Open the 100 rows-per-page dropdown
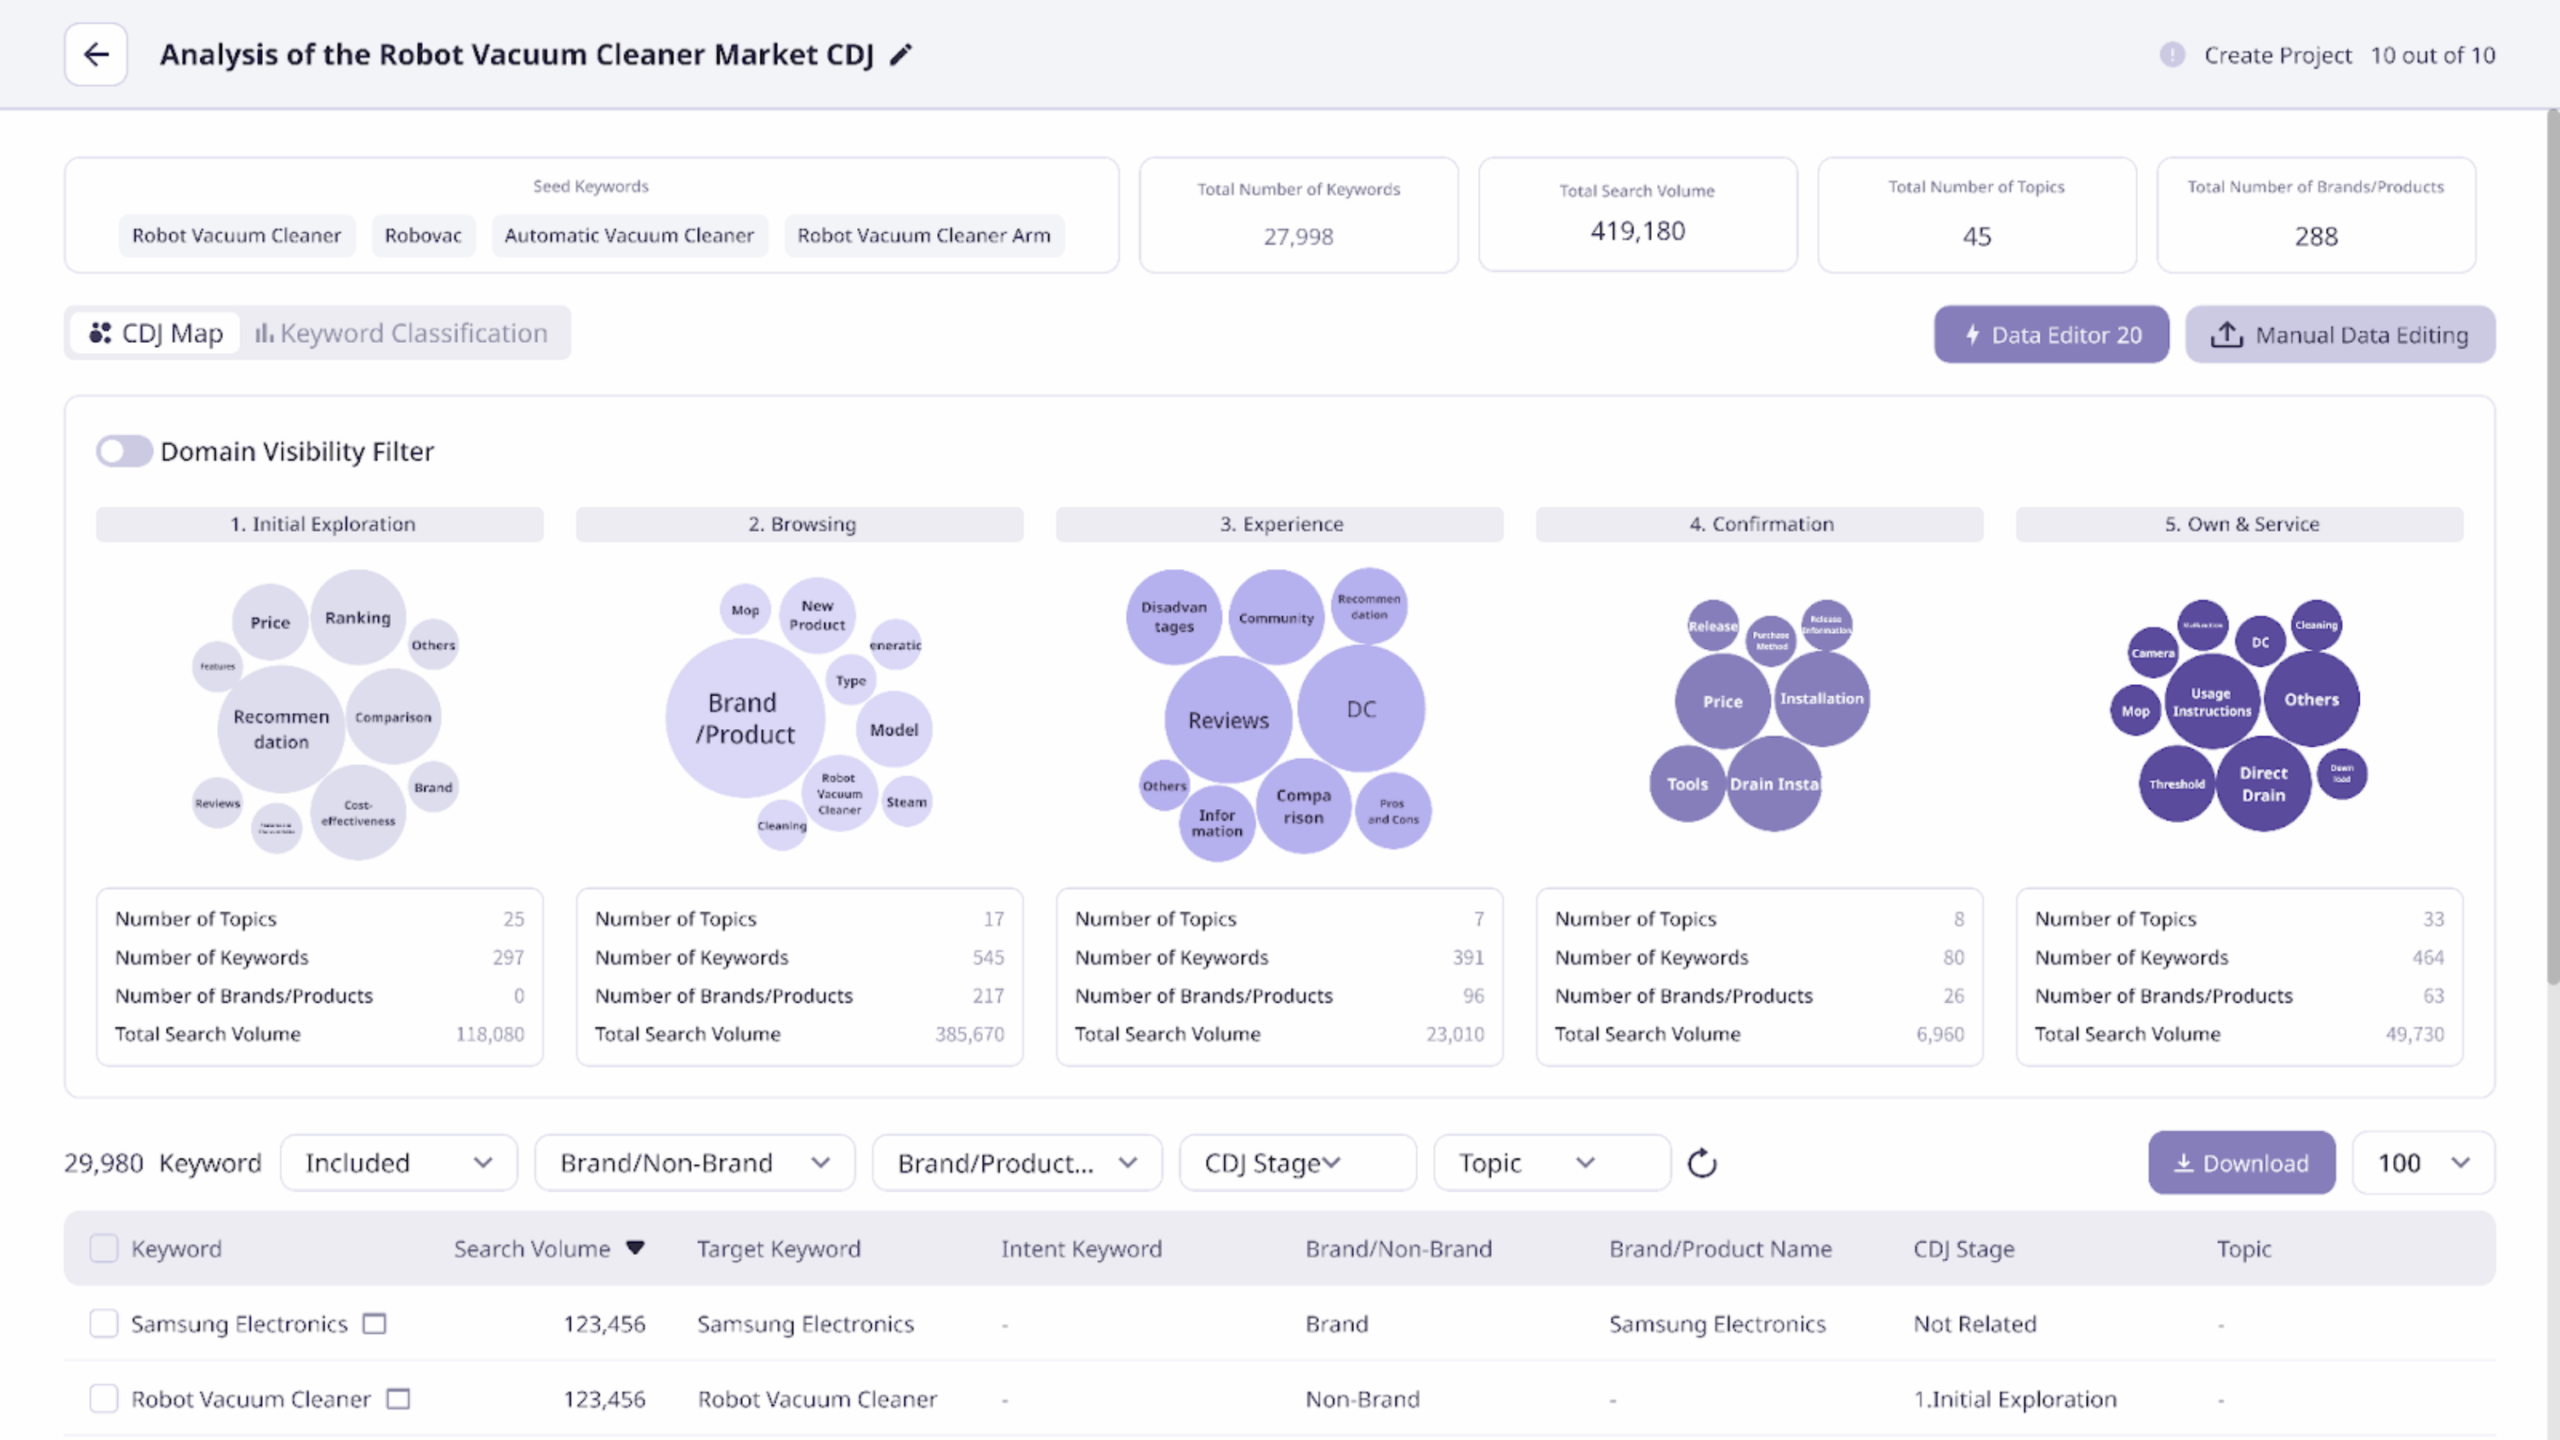This screenshot has width=2560, height=1440. click(2422, 1163)
